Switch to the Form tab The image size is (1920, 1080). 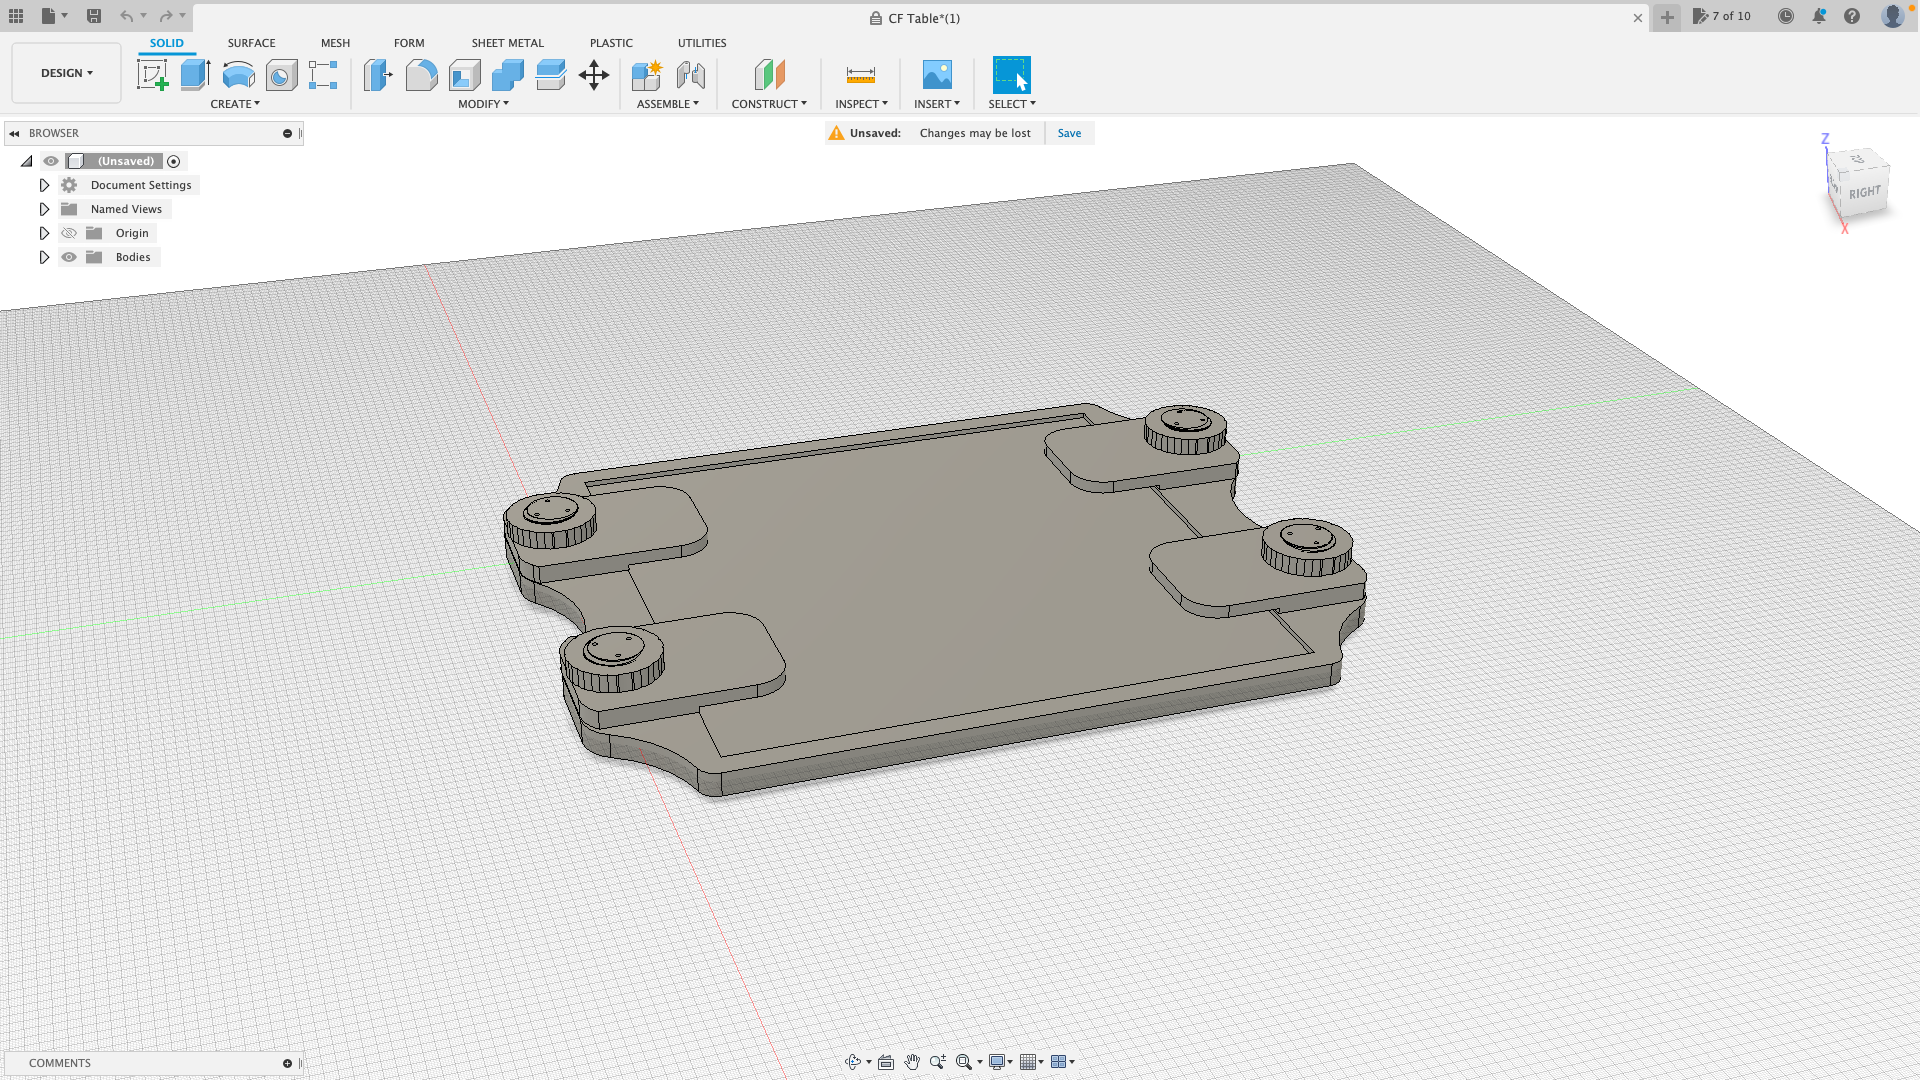pos(409,43)
